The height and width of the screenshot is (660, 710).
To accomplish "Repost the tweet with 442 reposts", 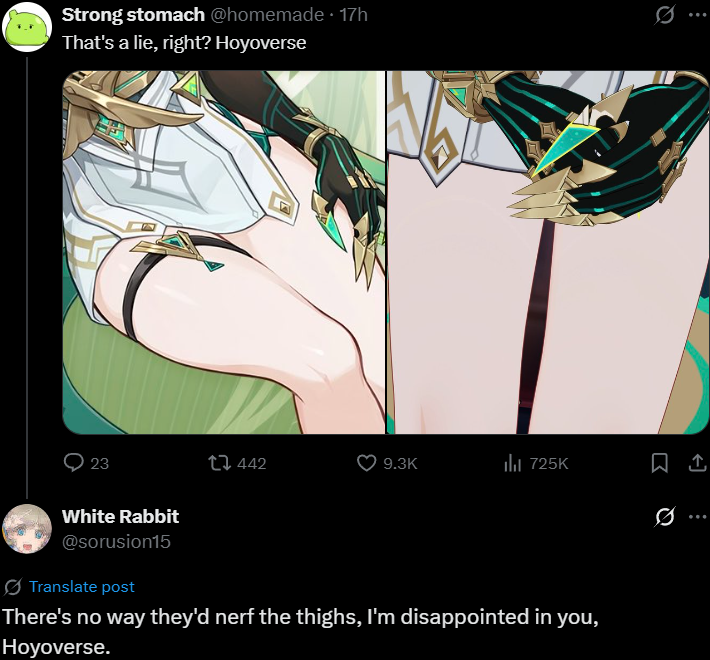I will coord(219,463).
